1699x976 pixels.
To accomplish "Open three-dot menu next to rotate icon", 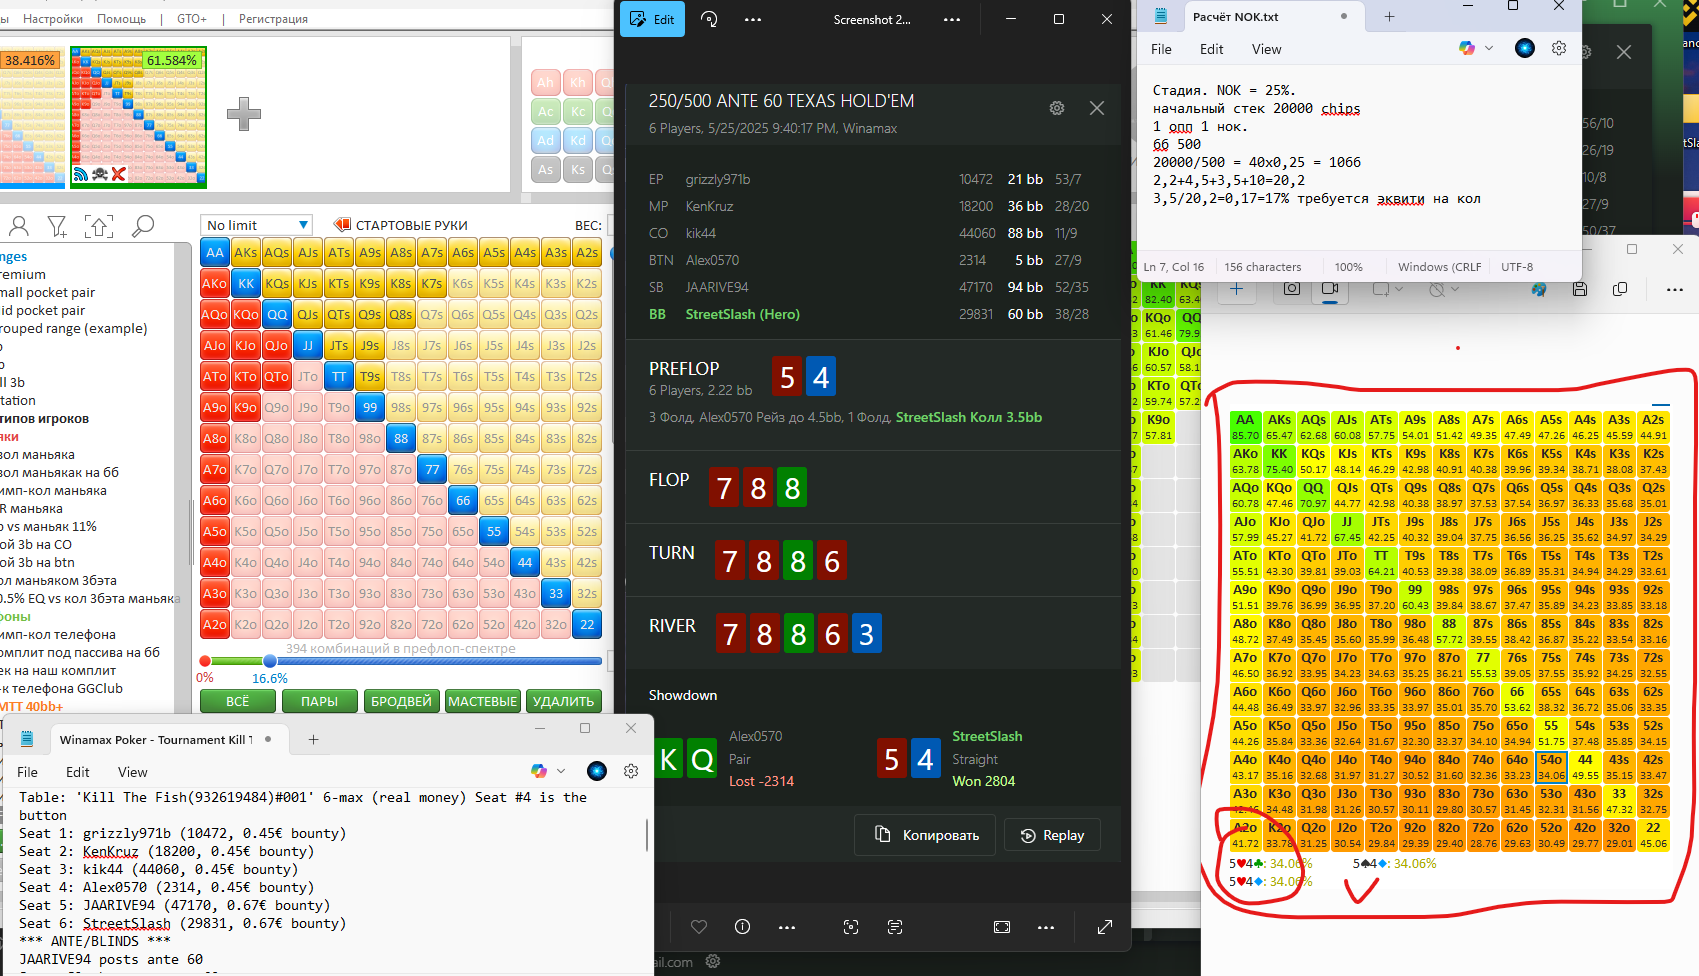I will tap(753, 19).
